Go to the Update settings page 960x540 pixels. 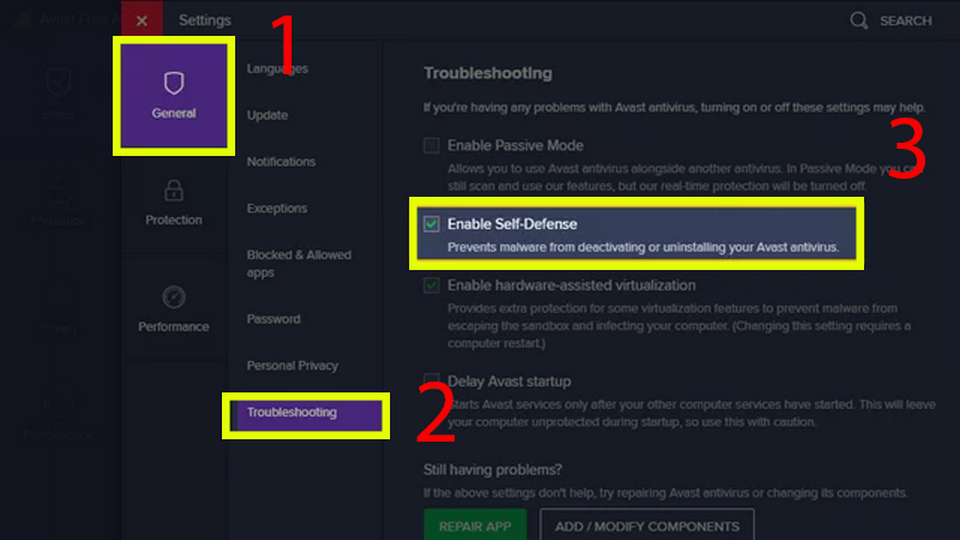coord(268,115)
